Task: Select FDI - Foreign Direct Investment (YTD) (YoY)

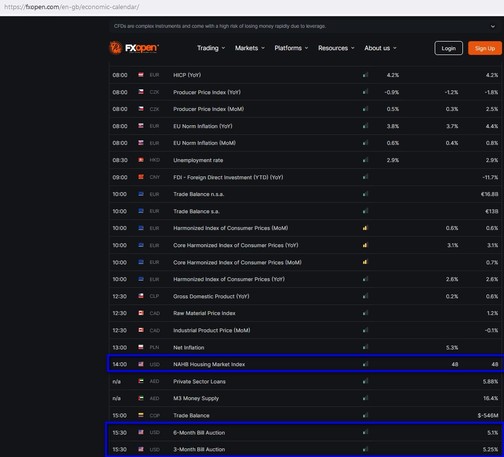Action: coord(228,177)
